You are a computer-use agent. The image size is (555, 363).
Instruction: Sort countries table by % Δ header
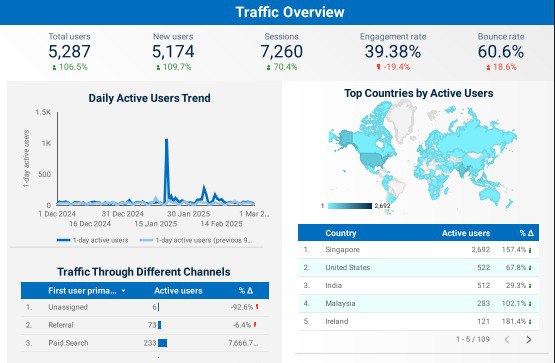click(x=526, y=233)
